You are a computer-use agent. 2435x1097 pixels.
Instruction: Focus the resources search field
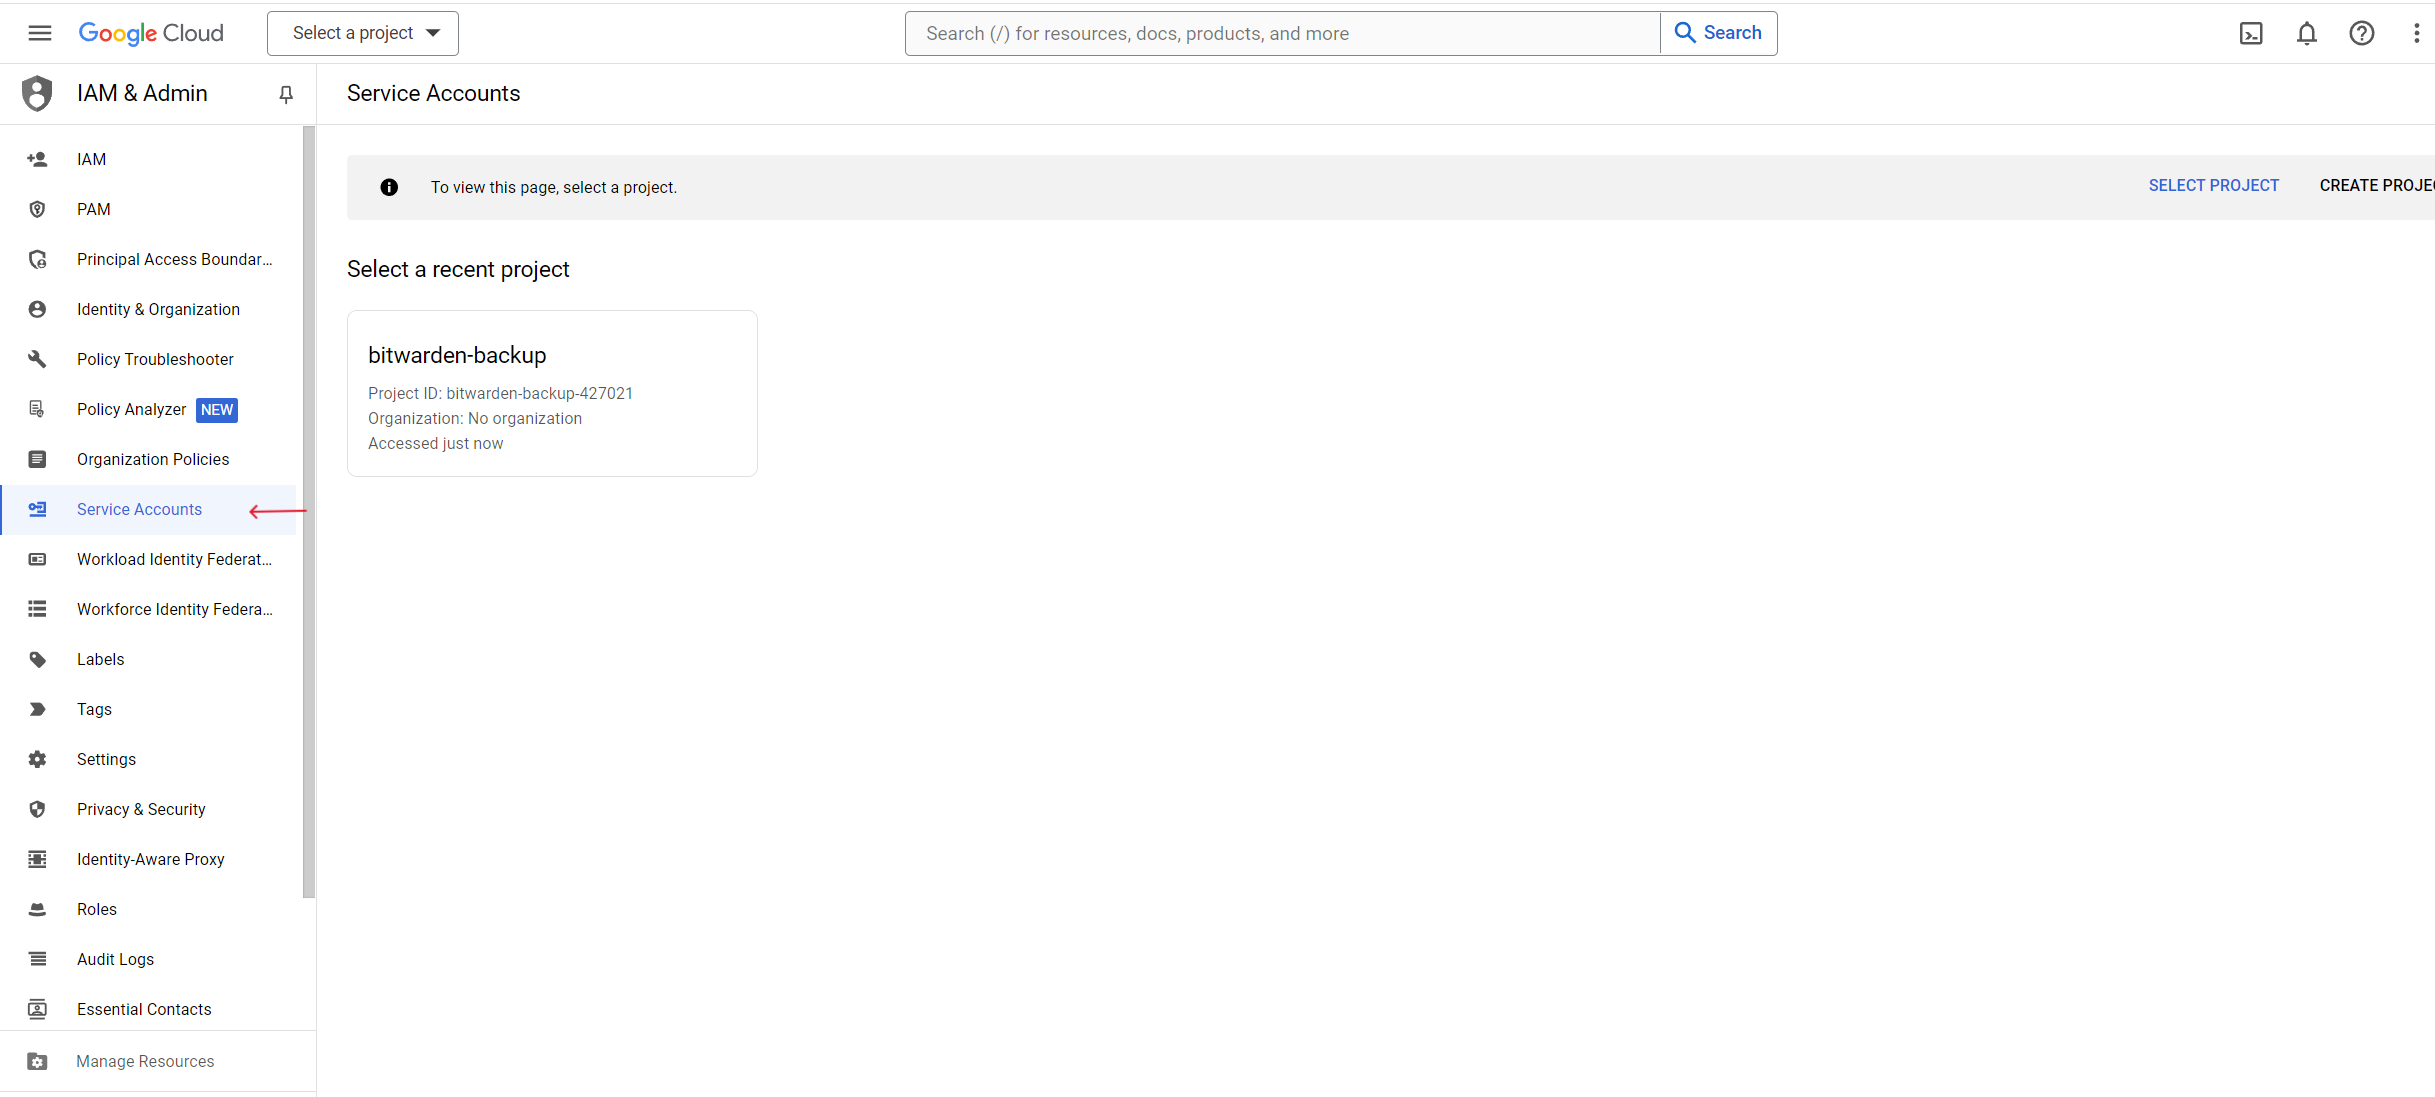1283,33
